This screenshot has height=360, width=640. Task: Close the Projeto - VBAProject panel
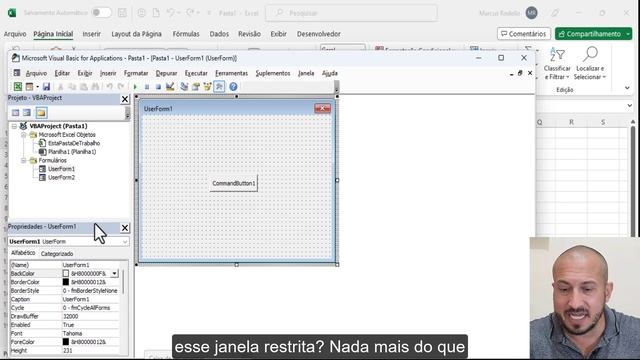point(125,99)
